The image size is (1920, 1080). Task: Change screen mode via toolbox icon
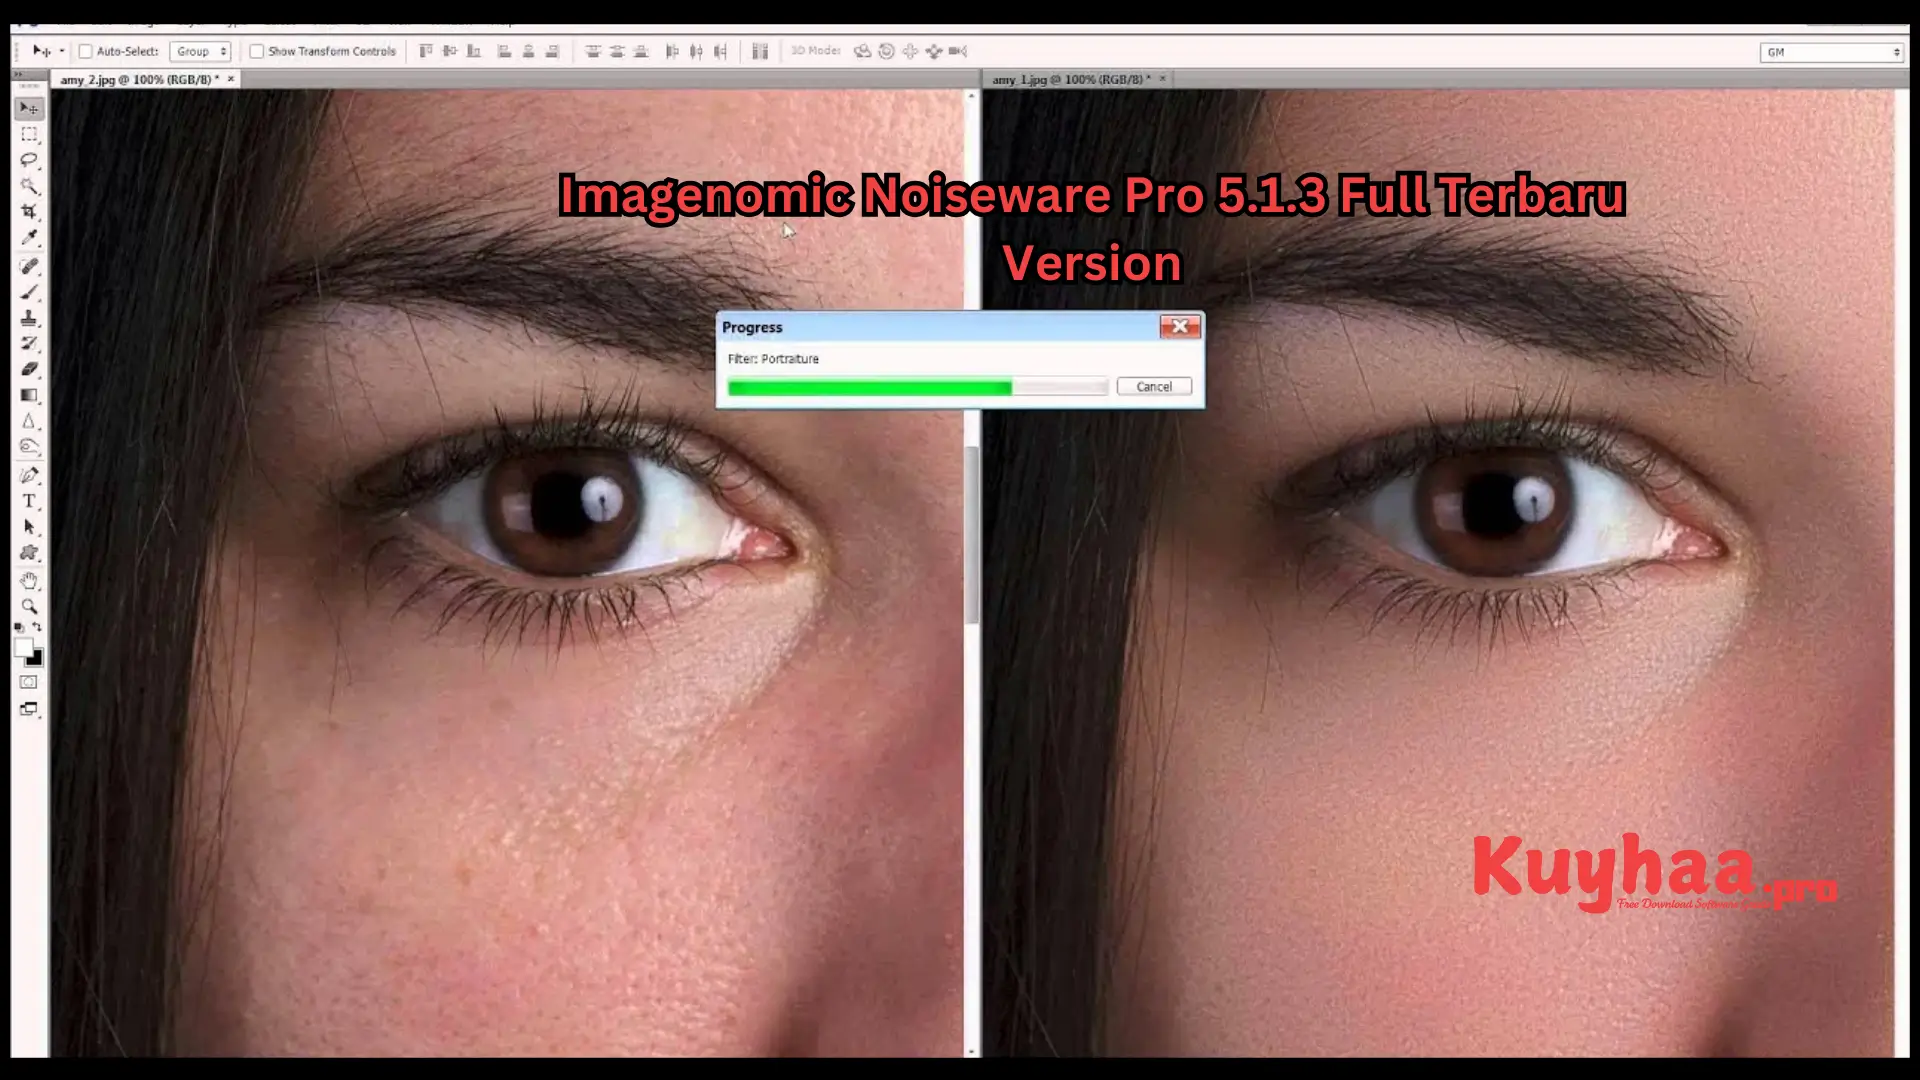click(x=29, y=710)
